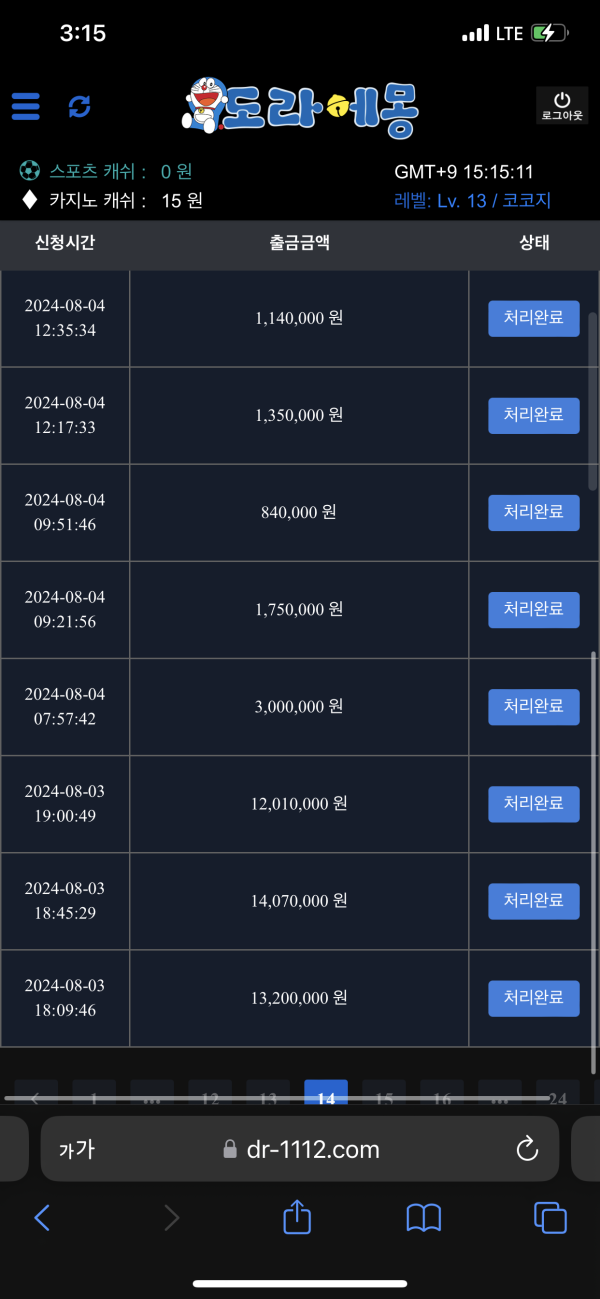
Task: Select page 14 in pagination
Action: tap(326, 1094)
